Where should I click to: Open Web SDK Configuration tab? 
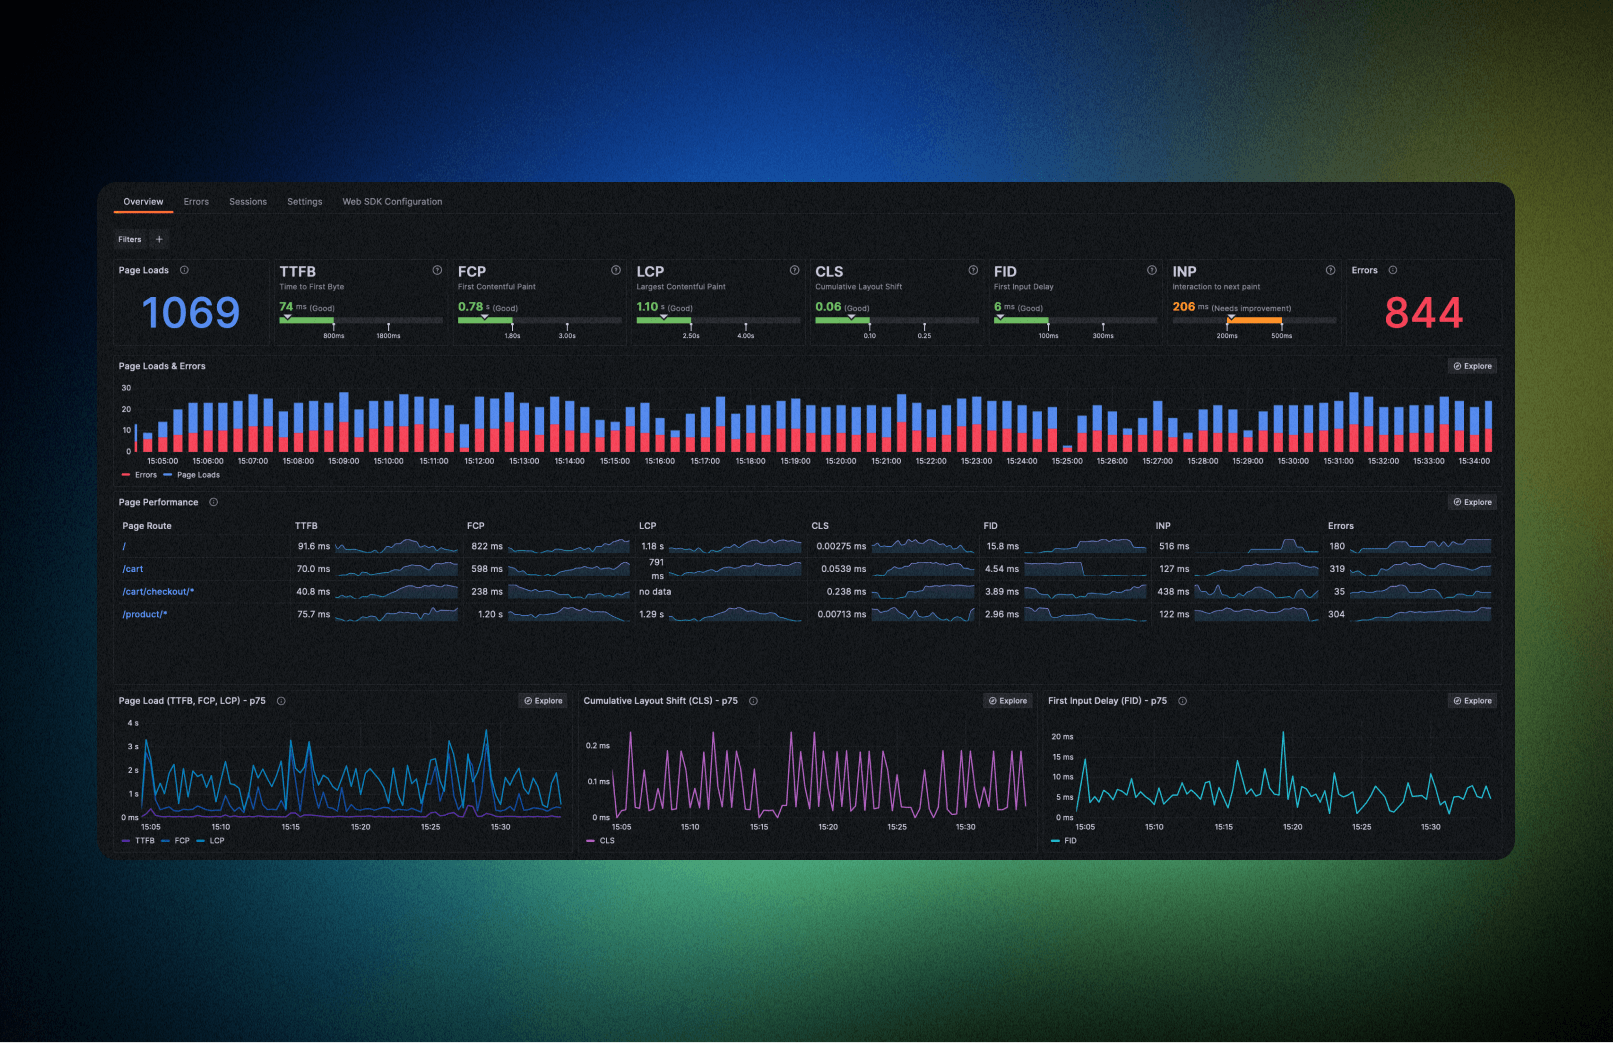(x=392, y=202)
